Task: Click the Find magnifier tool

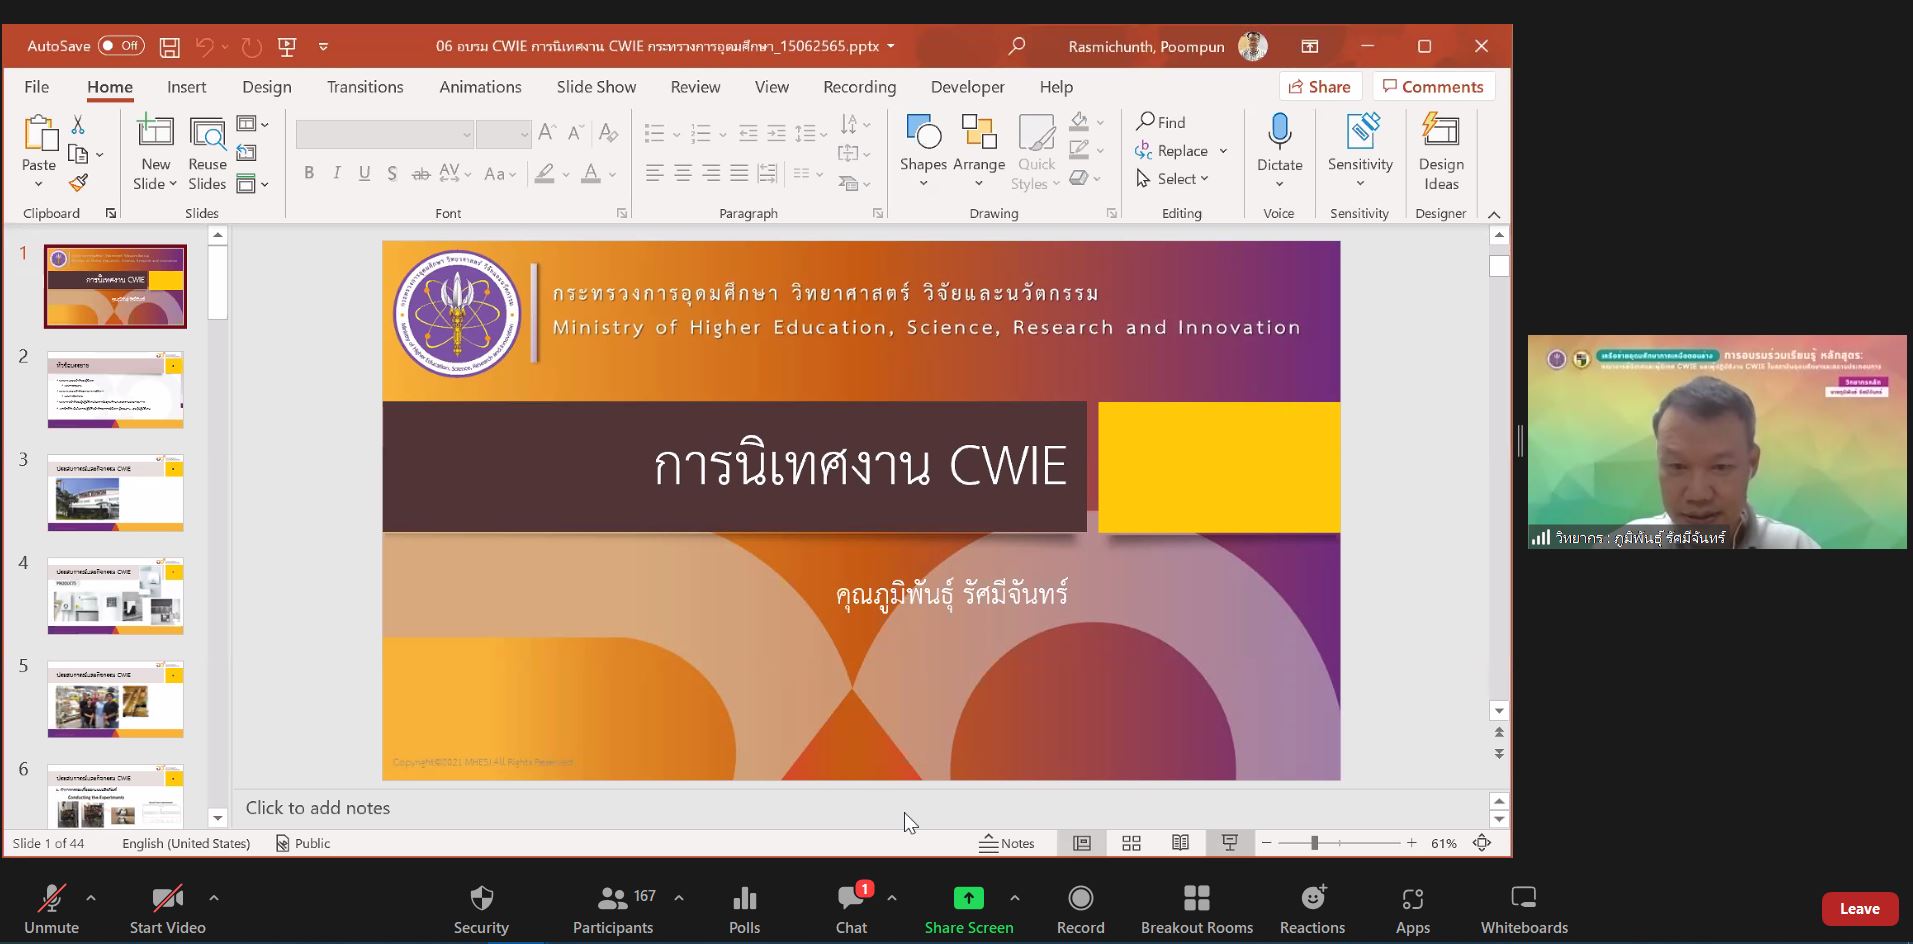Action: point(1161,122)
